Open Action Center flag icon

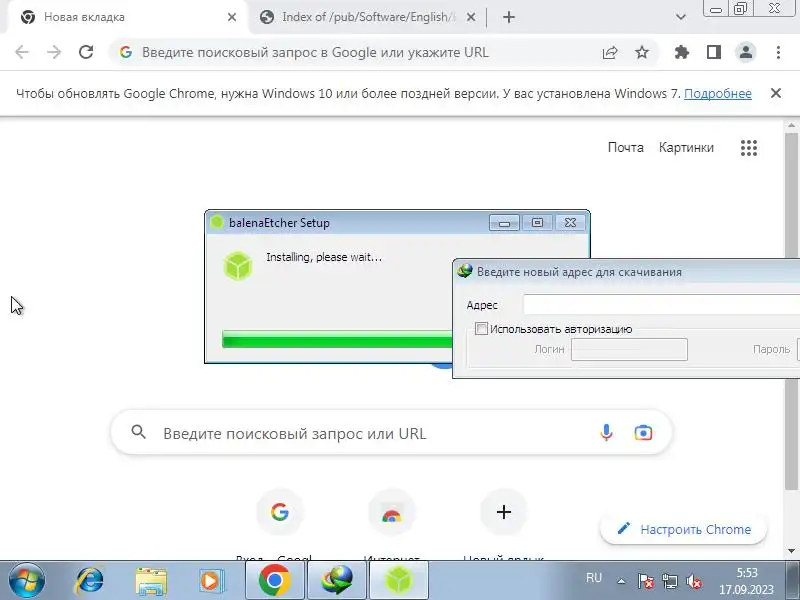click(645, 581)
